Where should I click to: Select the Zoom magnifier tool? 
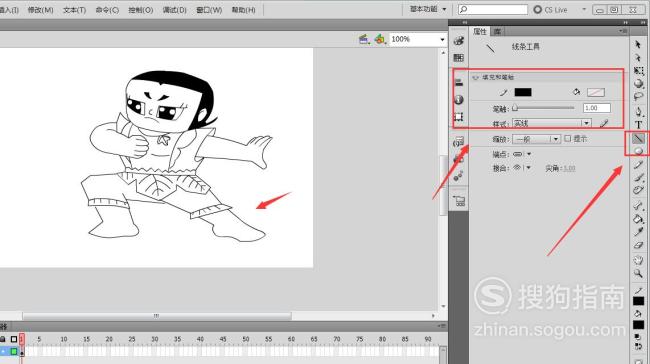(x=638, y=273)
